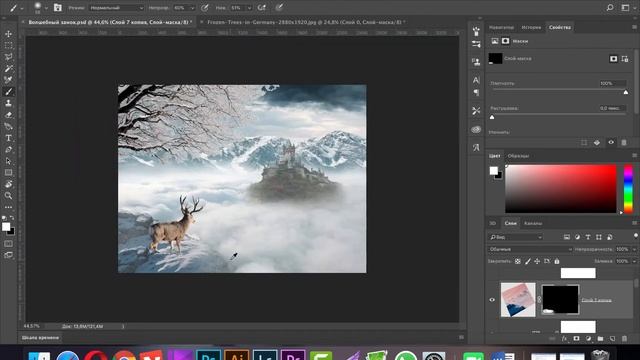640x360 pixels.
Task: Switch to the Каналы tab
Action: click(x=533, y=223)
